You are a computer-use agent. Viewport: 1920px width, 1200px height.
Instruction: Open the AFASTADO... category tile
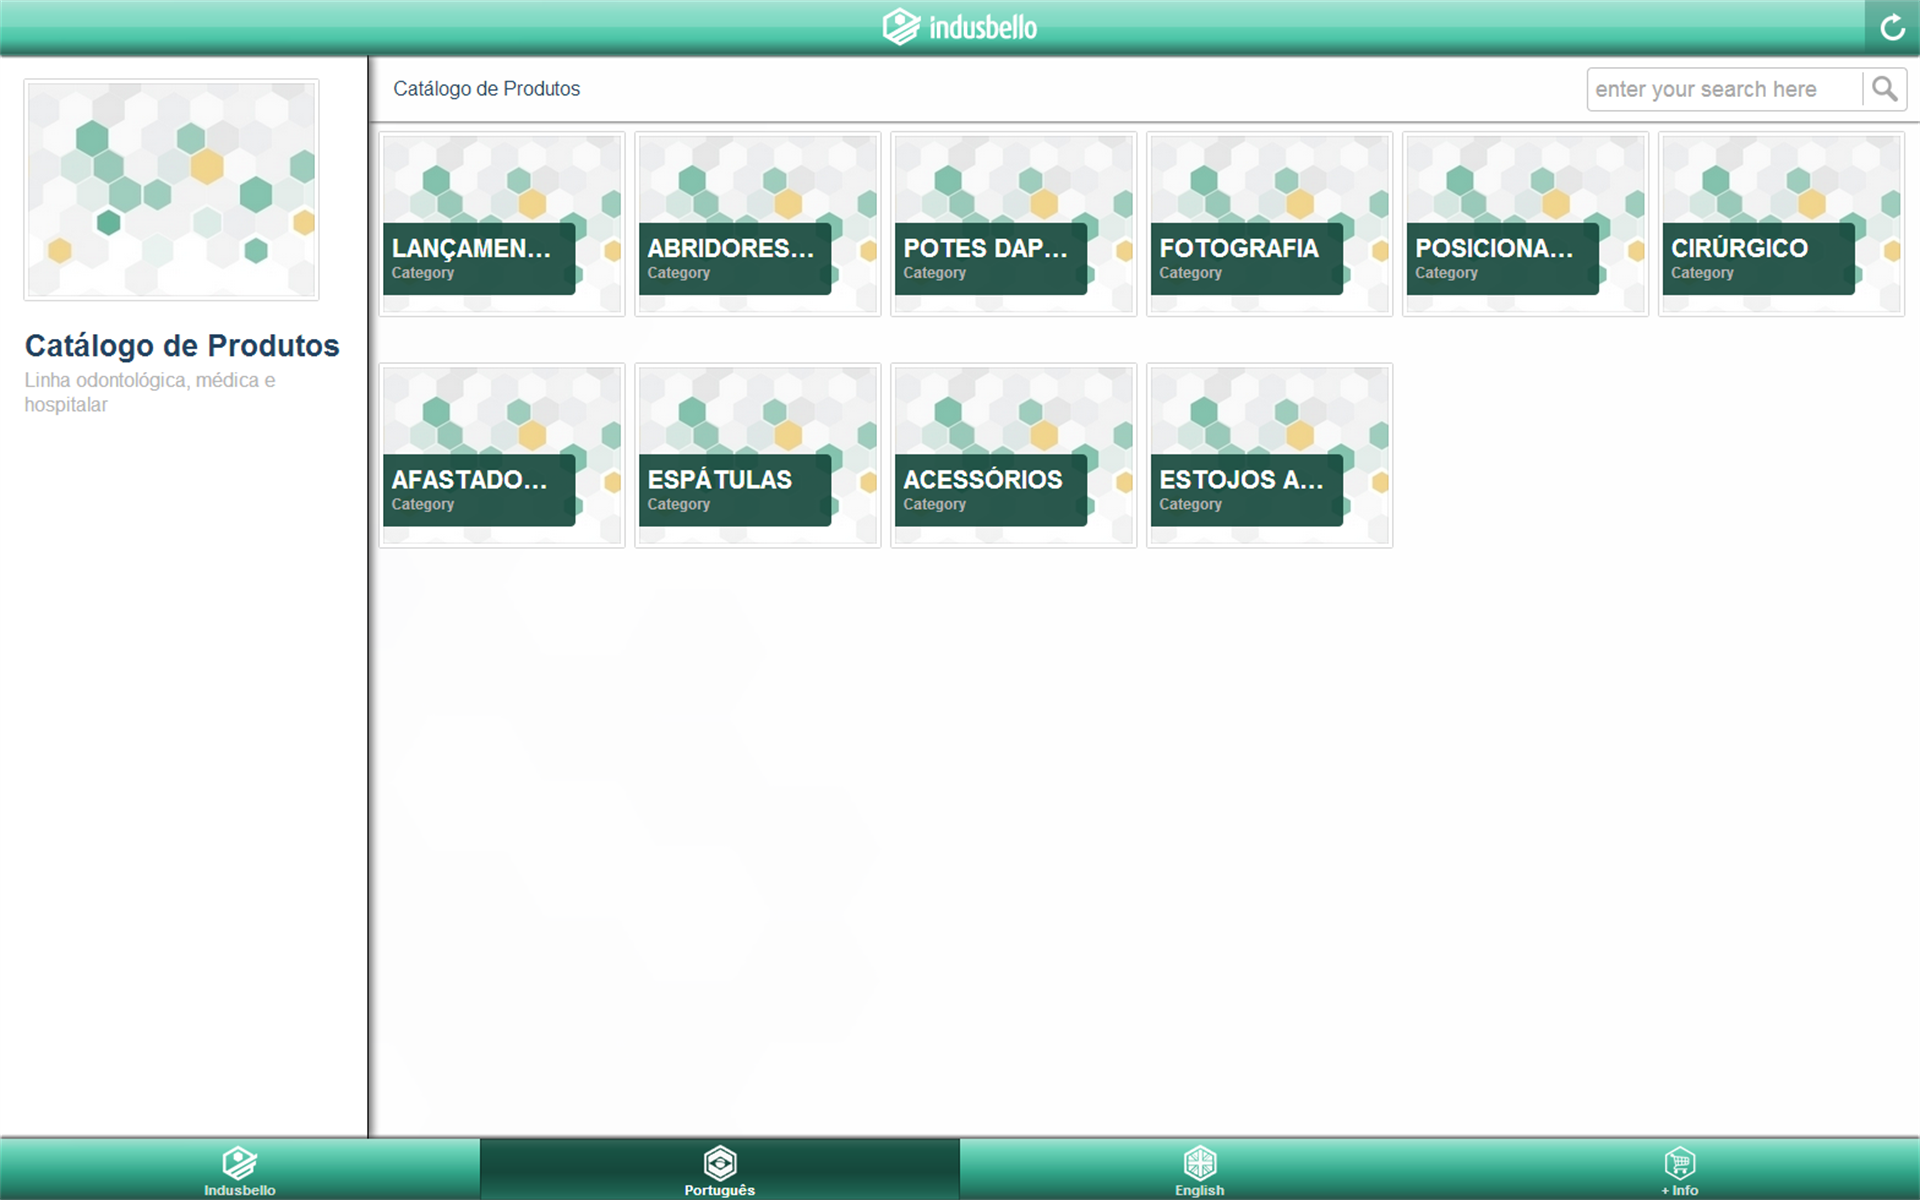click(x=502, y=455)
